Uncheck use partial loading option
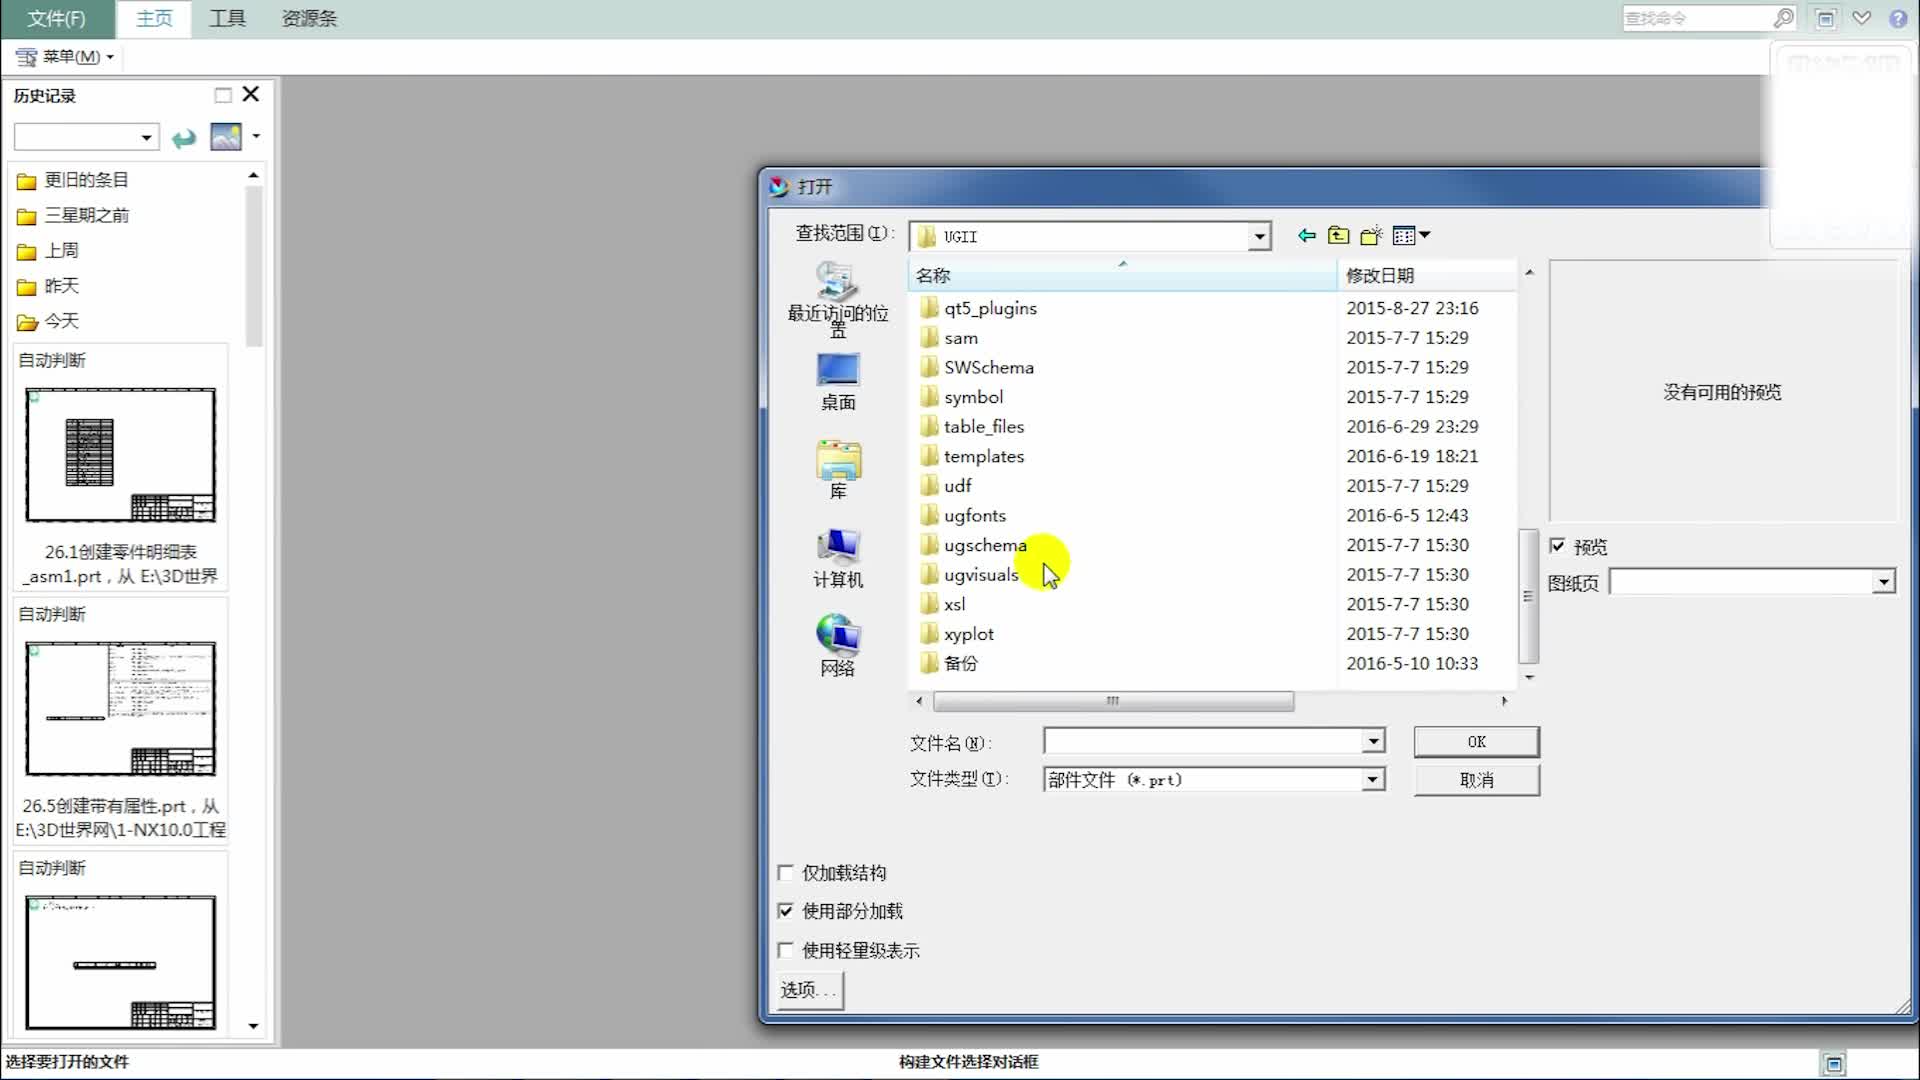1920x1080 pixels. (x=786, y=911)
